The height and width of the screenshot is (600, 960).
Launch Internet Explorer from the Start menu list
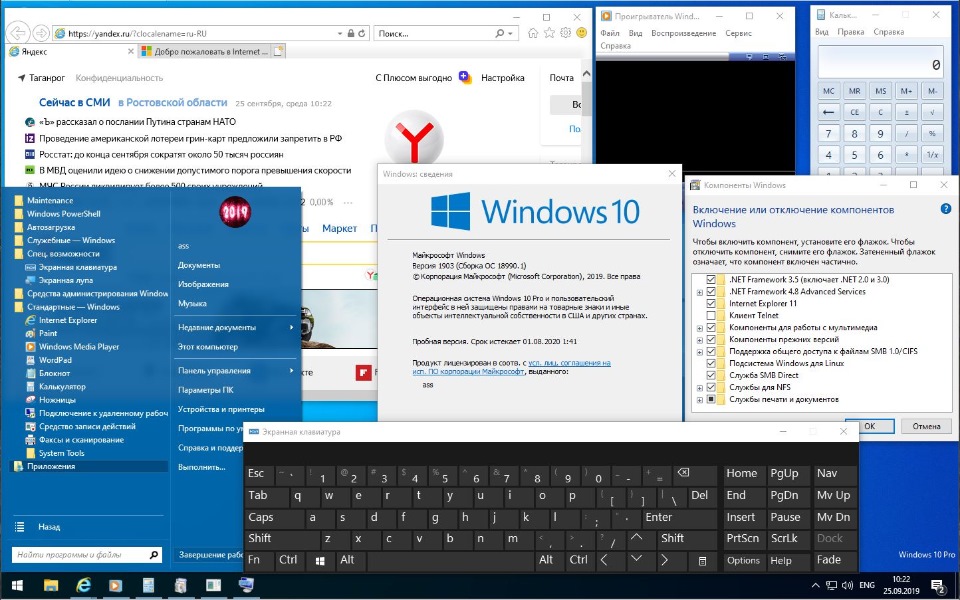[61, 320]
